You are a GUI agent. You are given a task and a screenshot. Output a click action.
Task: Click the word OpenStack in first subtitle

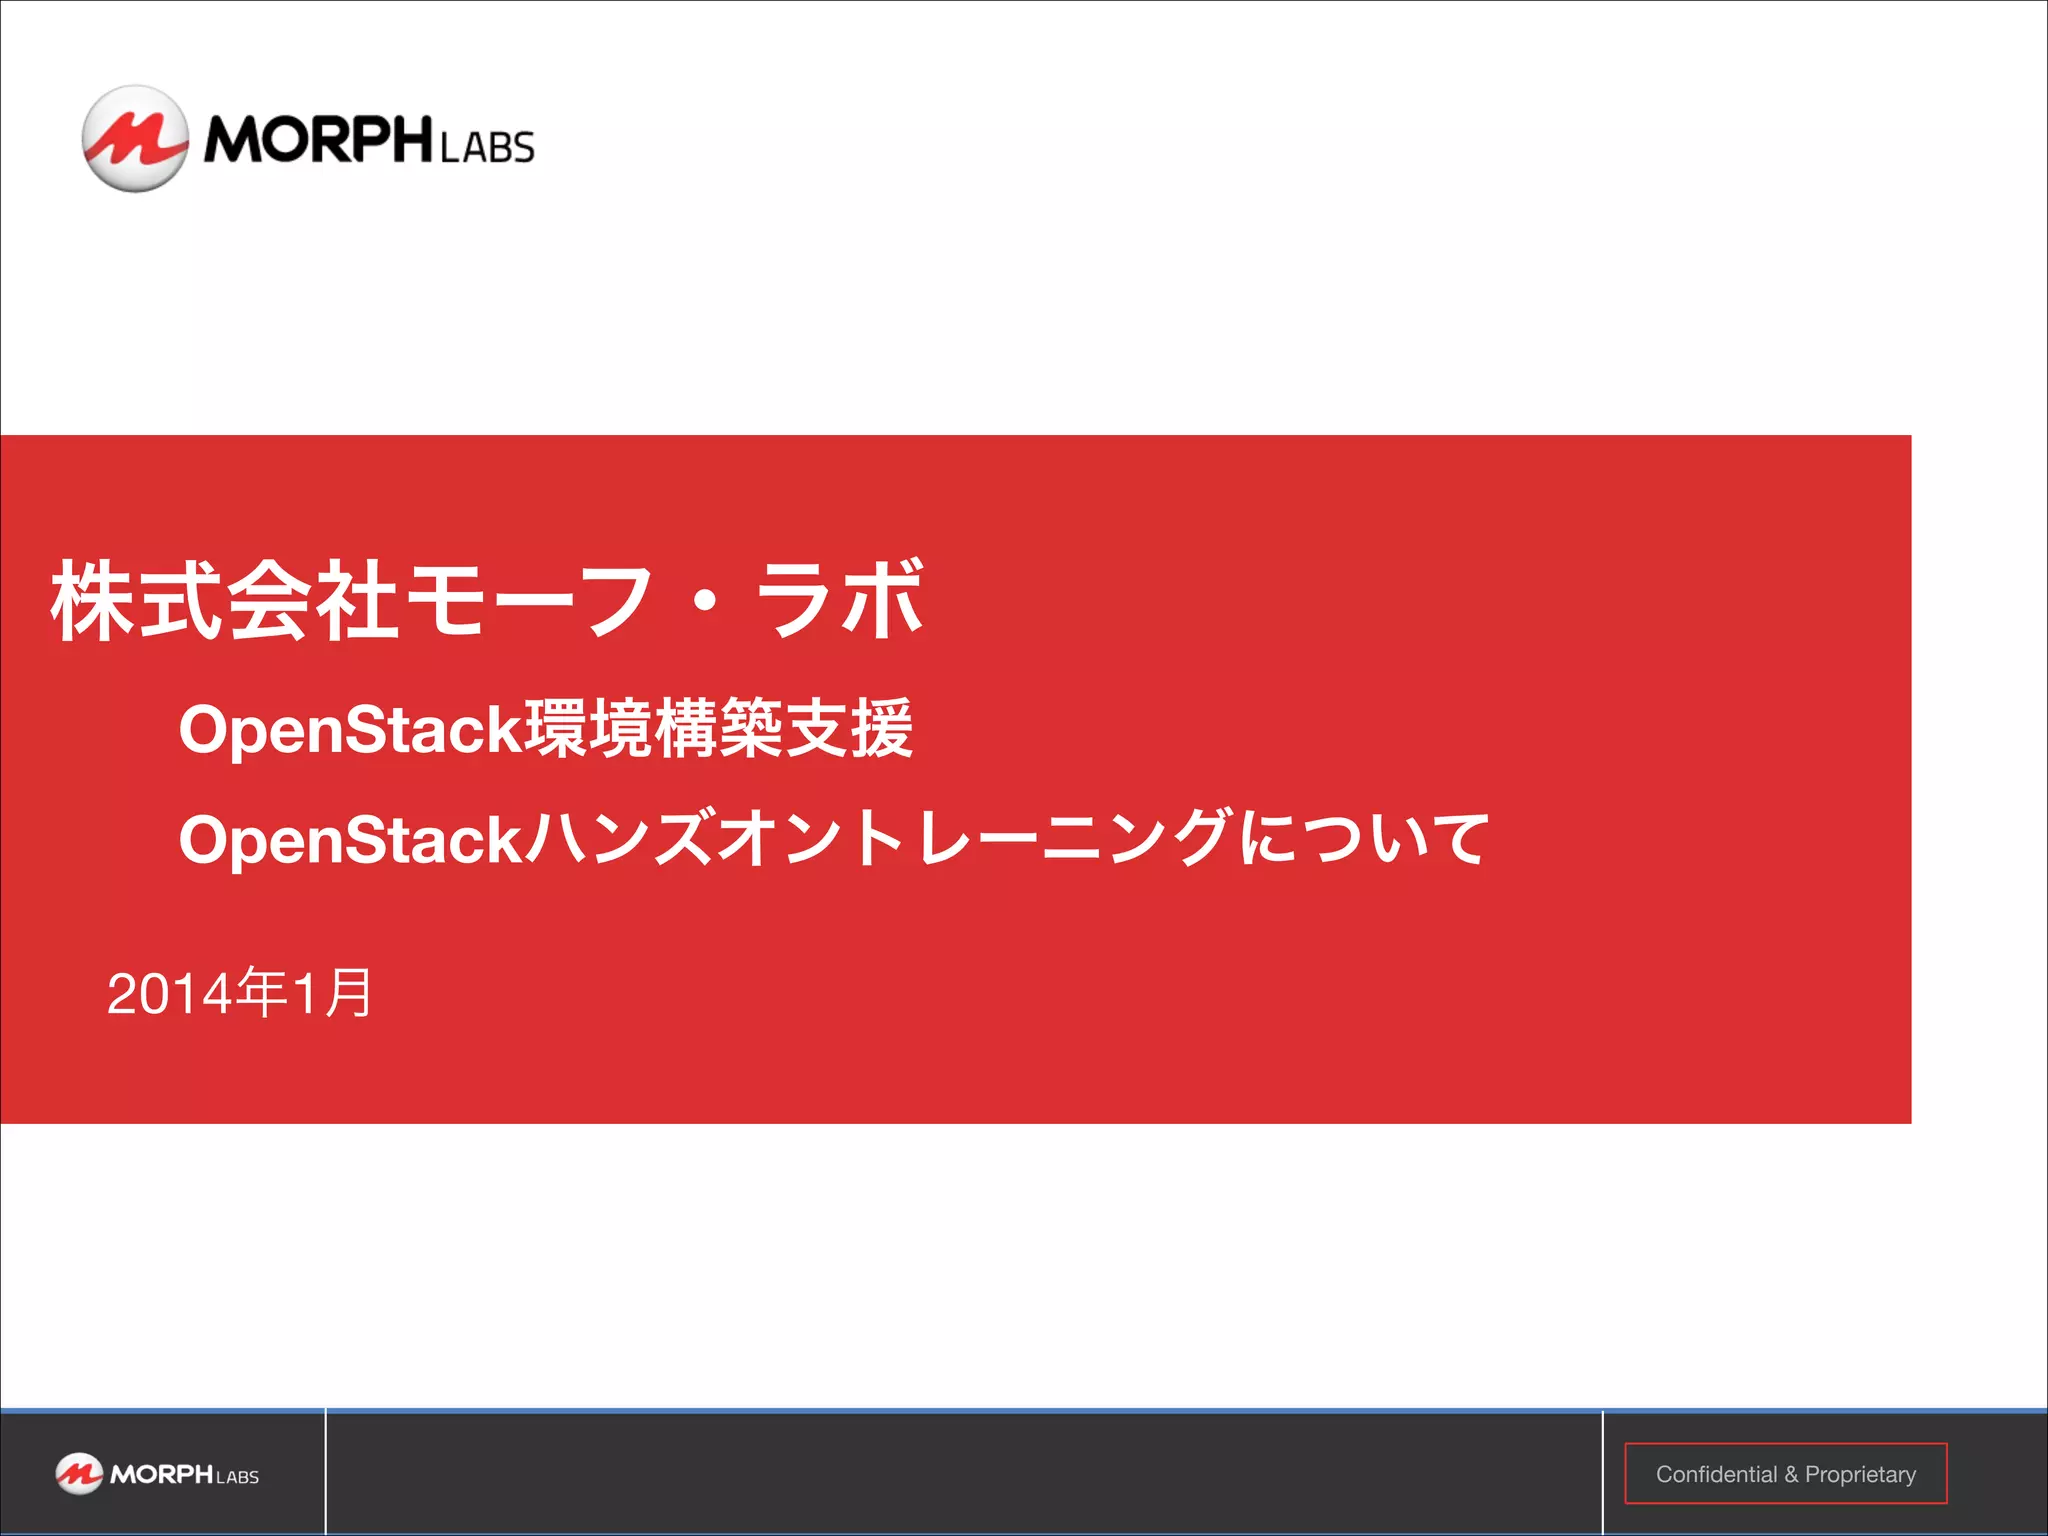click(x=350, y=729)
